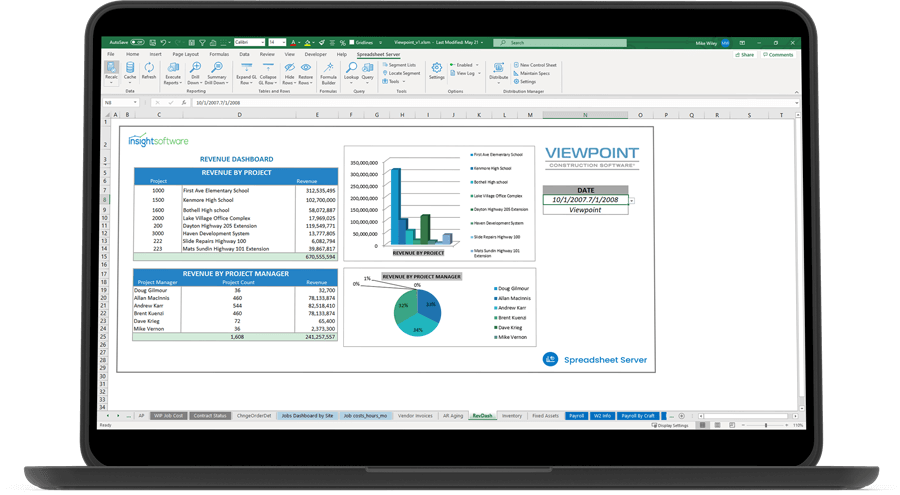Select the Spreadsheet Server ribbon tab
The width and height of the screenshot is (900, 495).
click(x=378, y=54)
